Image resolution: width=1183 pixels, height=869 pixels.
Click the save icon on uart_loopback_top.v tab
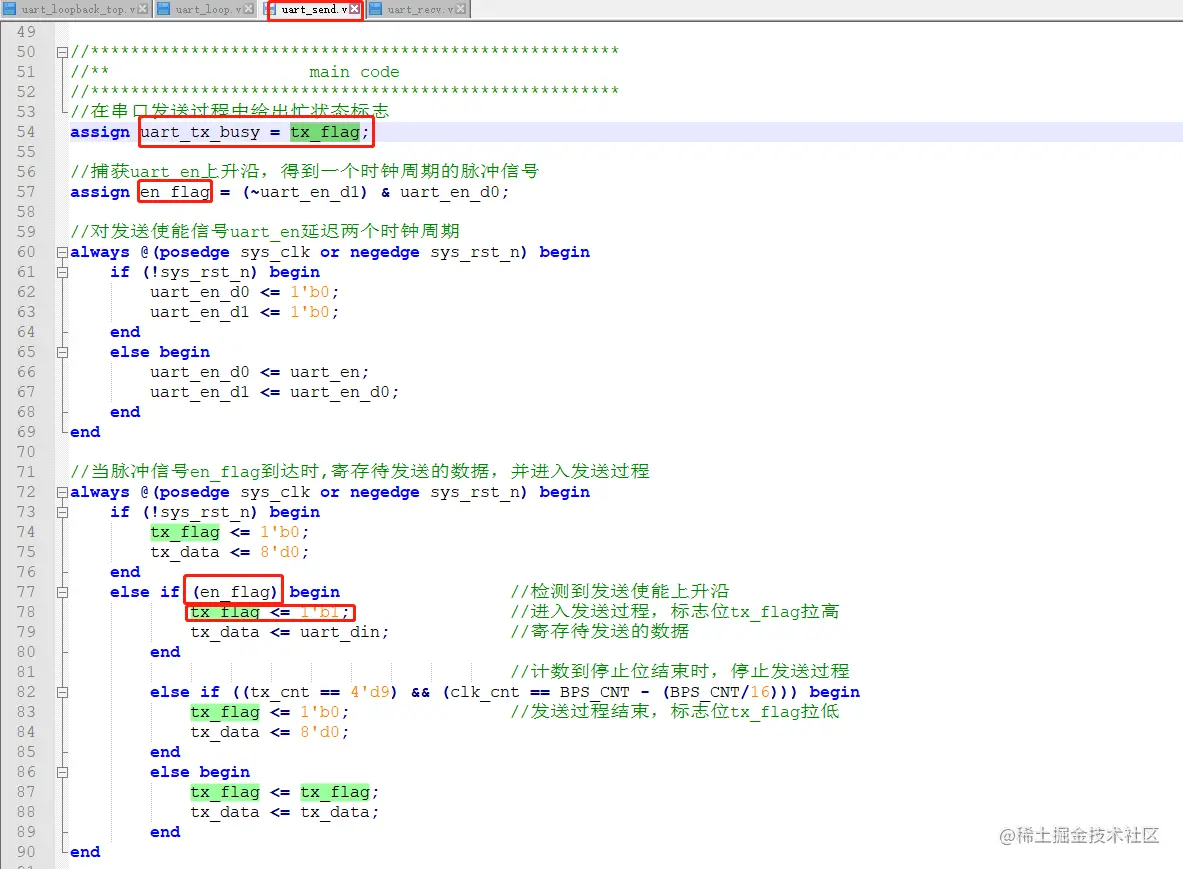tap(11, 9)
